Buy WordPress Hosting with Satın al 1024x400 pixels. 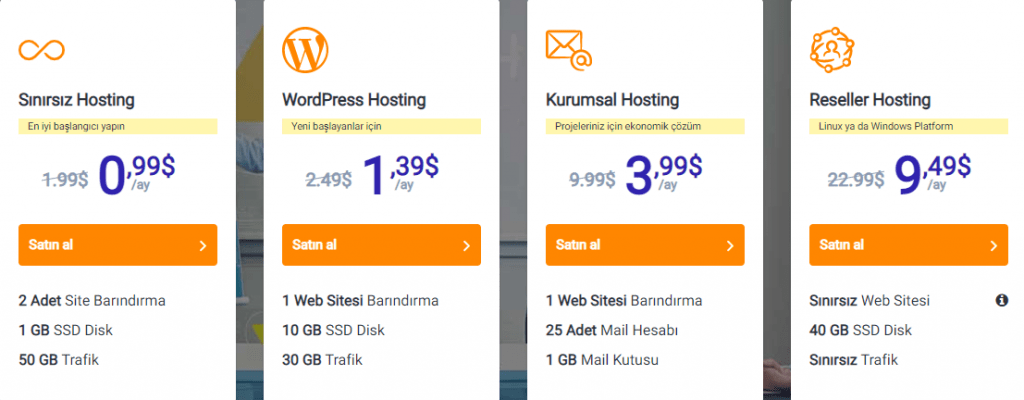[x=381, y=245]
